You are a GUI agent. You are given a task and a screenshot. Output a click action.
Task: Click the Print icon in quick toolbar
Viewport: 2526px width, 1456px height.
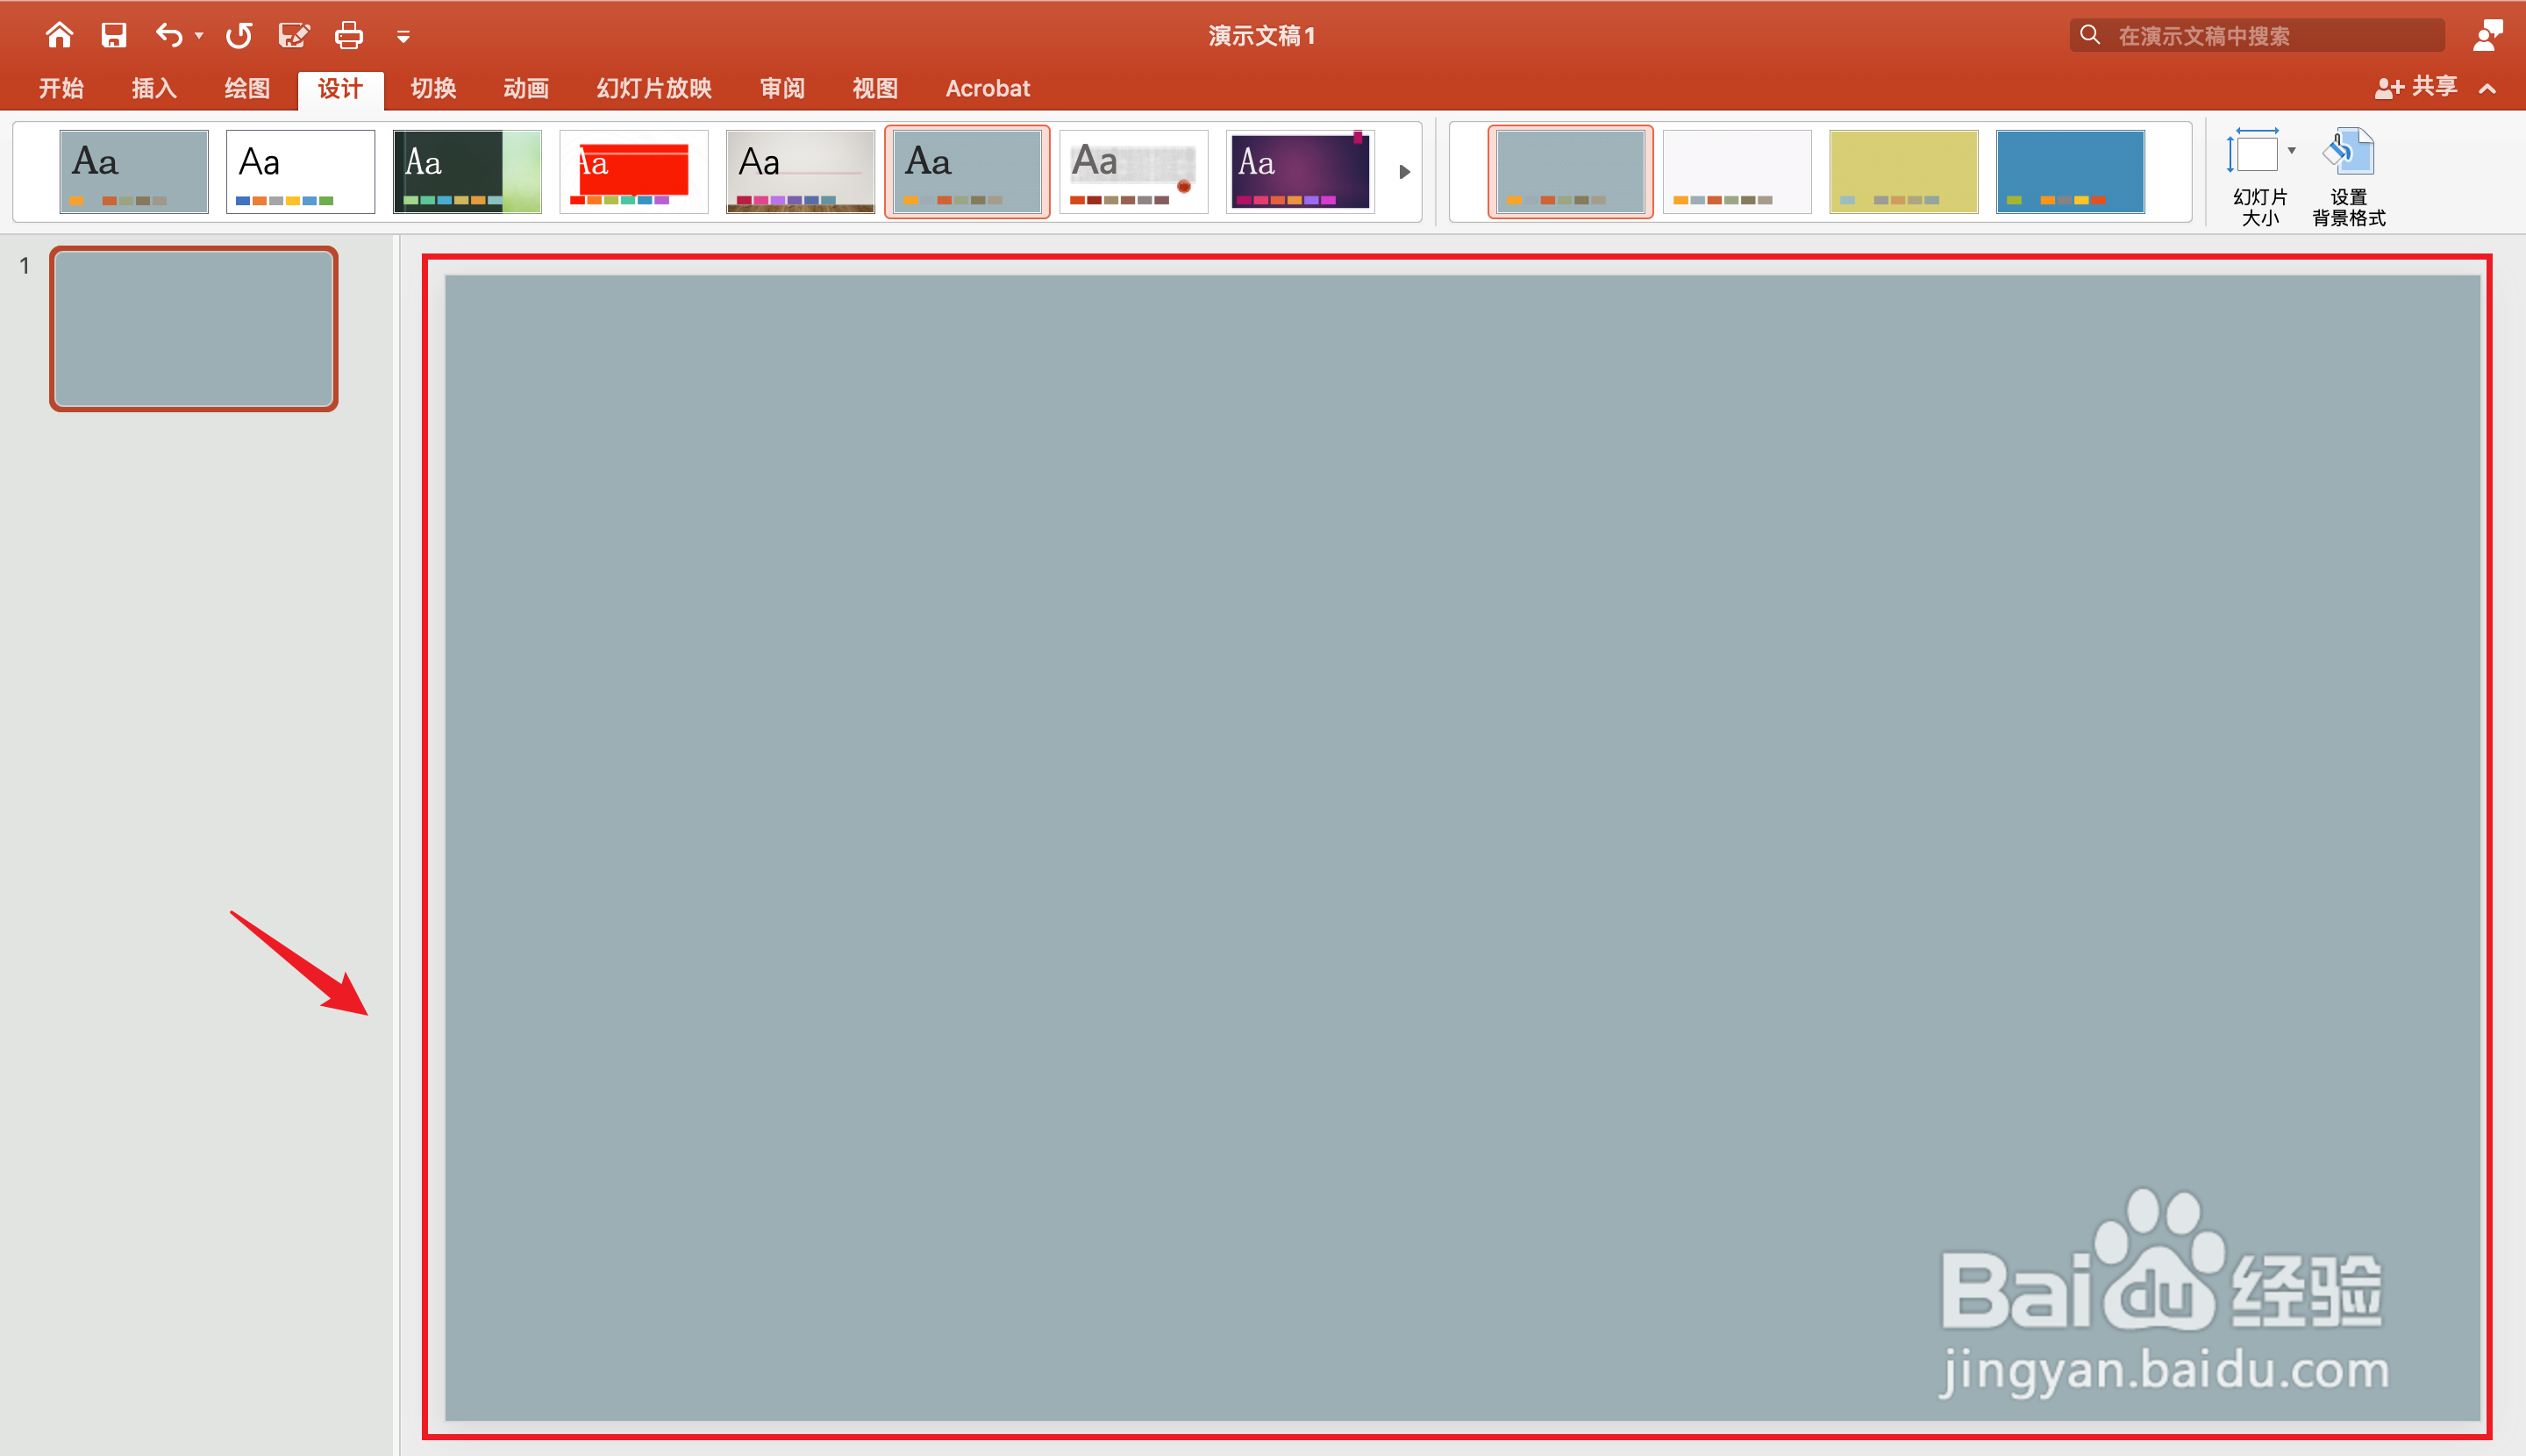coord(348,36)
